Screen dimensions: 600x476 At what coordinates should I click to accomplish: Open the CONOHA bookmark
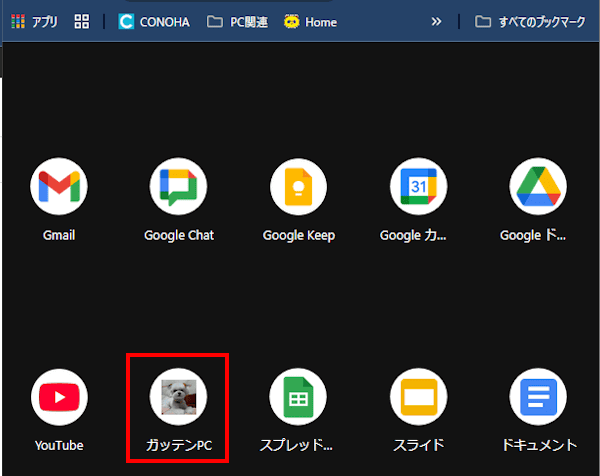tap(154, 22)
